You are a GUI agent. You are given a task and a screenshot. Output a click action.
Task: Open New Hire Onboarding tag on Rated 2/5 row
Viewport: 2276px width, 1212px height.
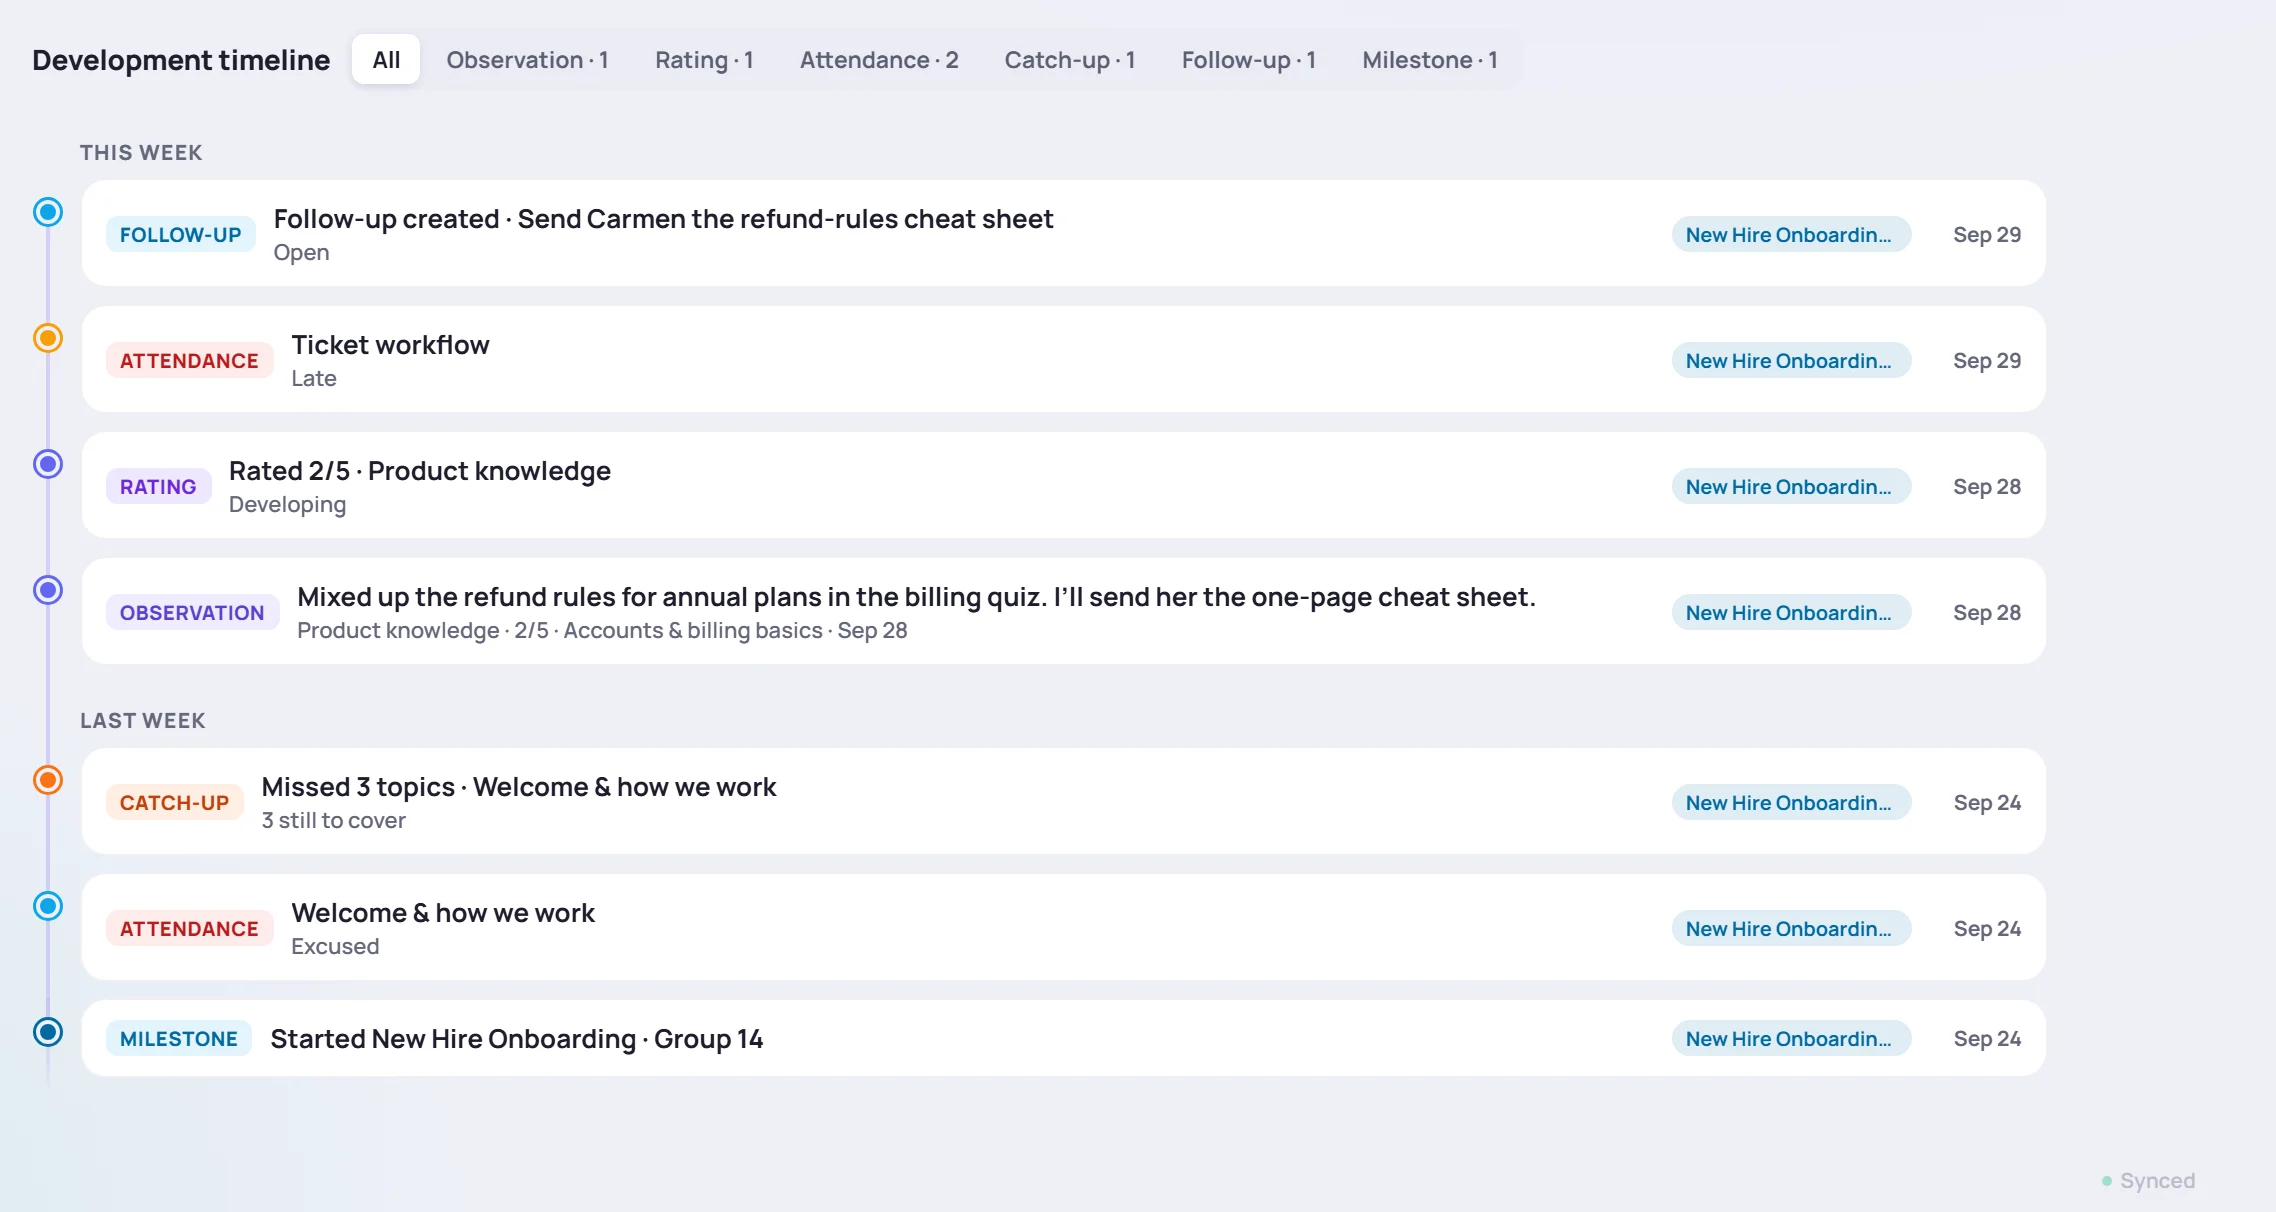pyautogui.click(x=1791, y=487)
